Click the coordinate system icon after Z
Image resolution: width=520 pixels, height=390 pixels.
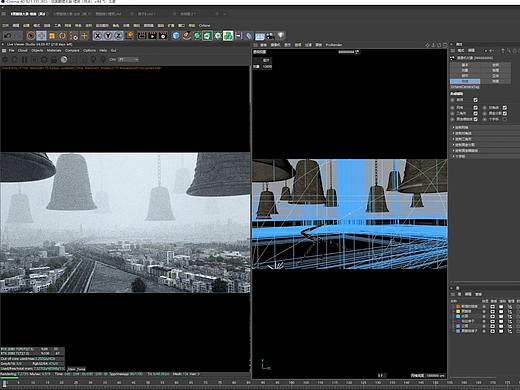click(130, 35)
